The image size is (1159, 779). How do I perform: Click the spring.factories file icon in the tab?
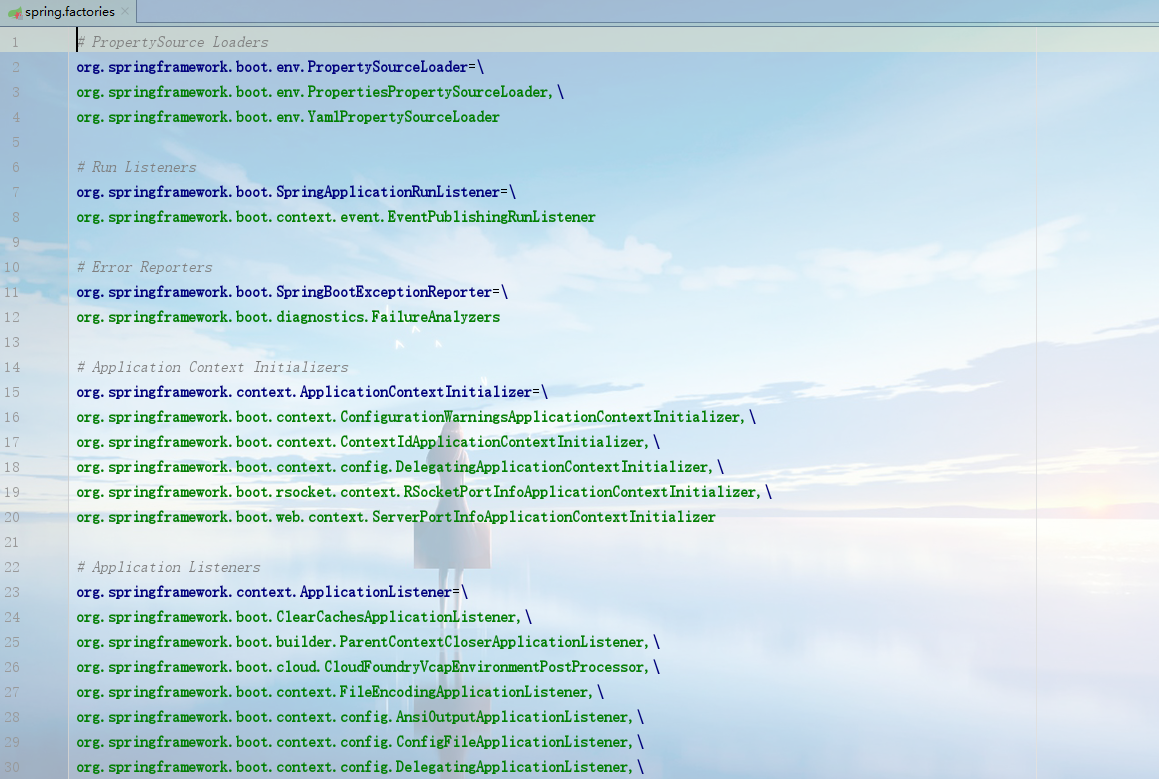click(15, 13)
